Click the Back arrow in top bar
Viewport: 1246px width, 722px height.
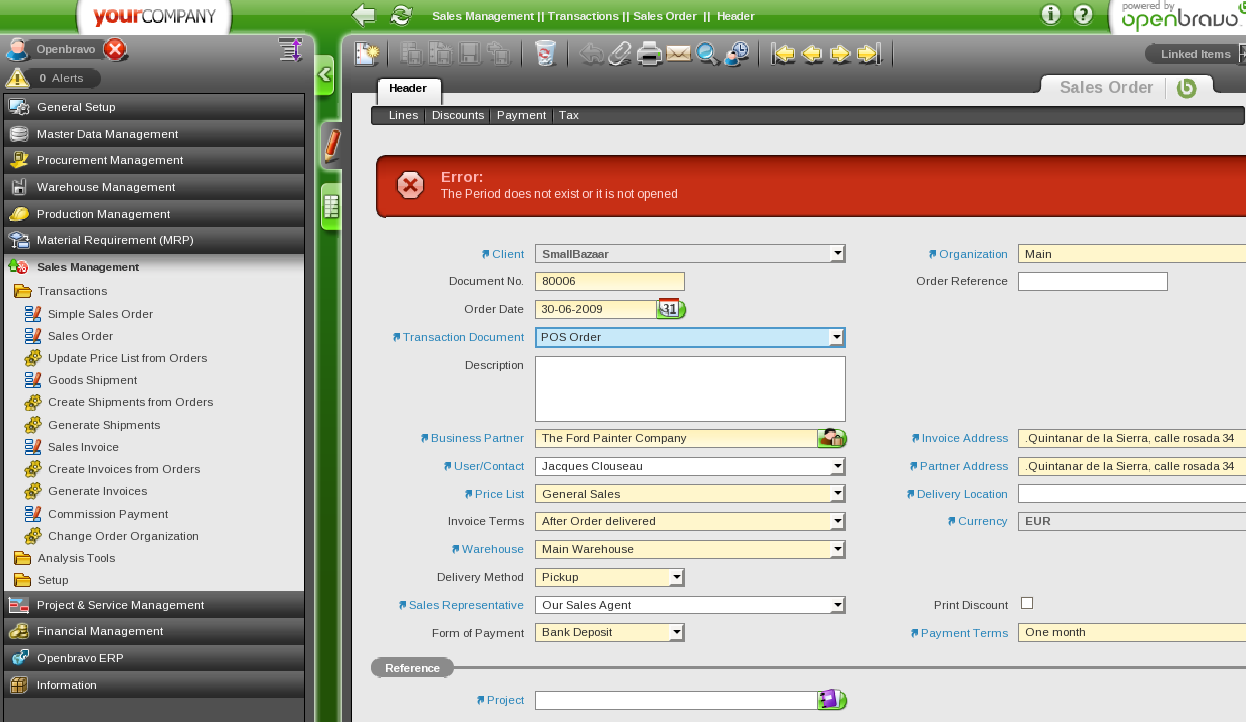364,15
